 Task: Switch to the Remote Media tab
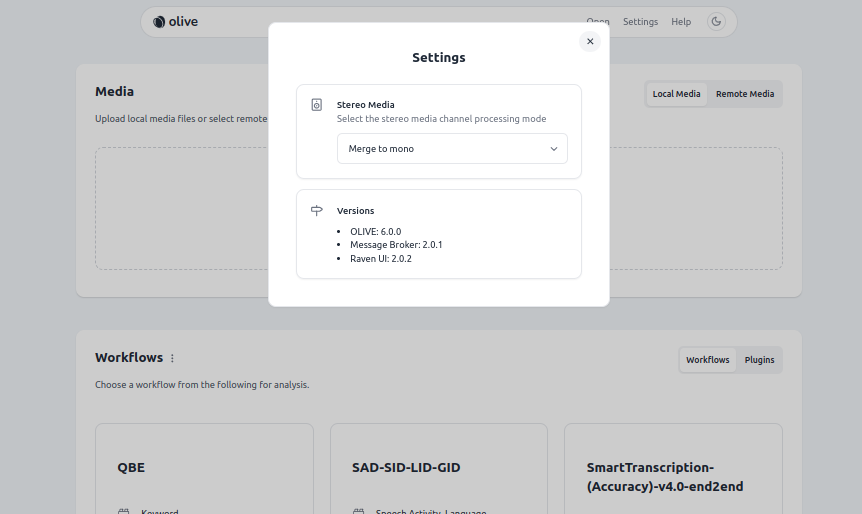coord(744,94)
